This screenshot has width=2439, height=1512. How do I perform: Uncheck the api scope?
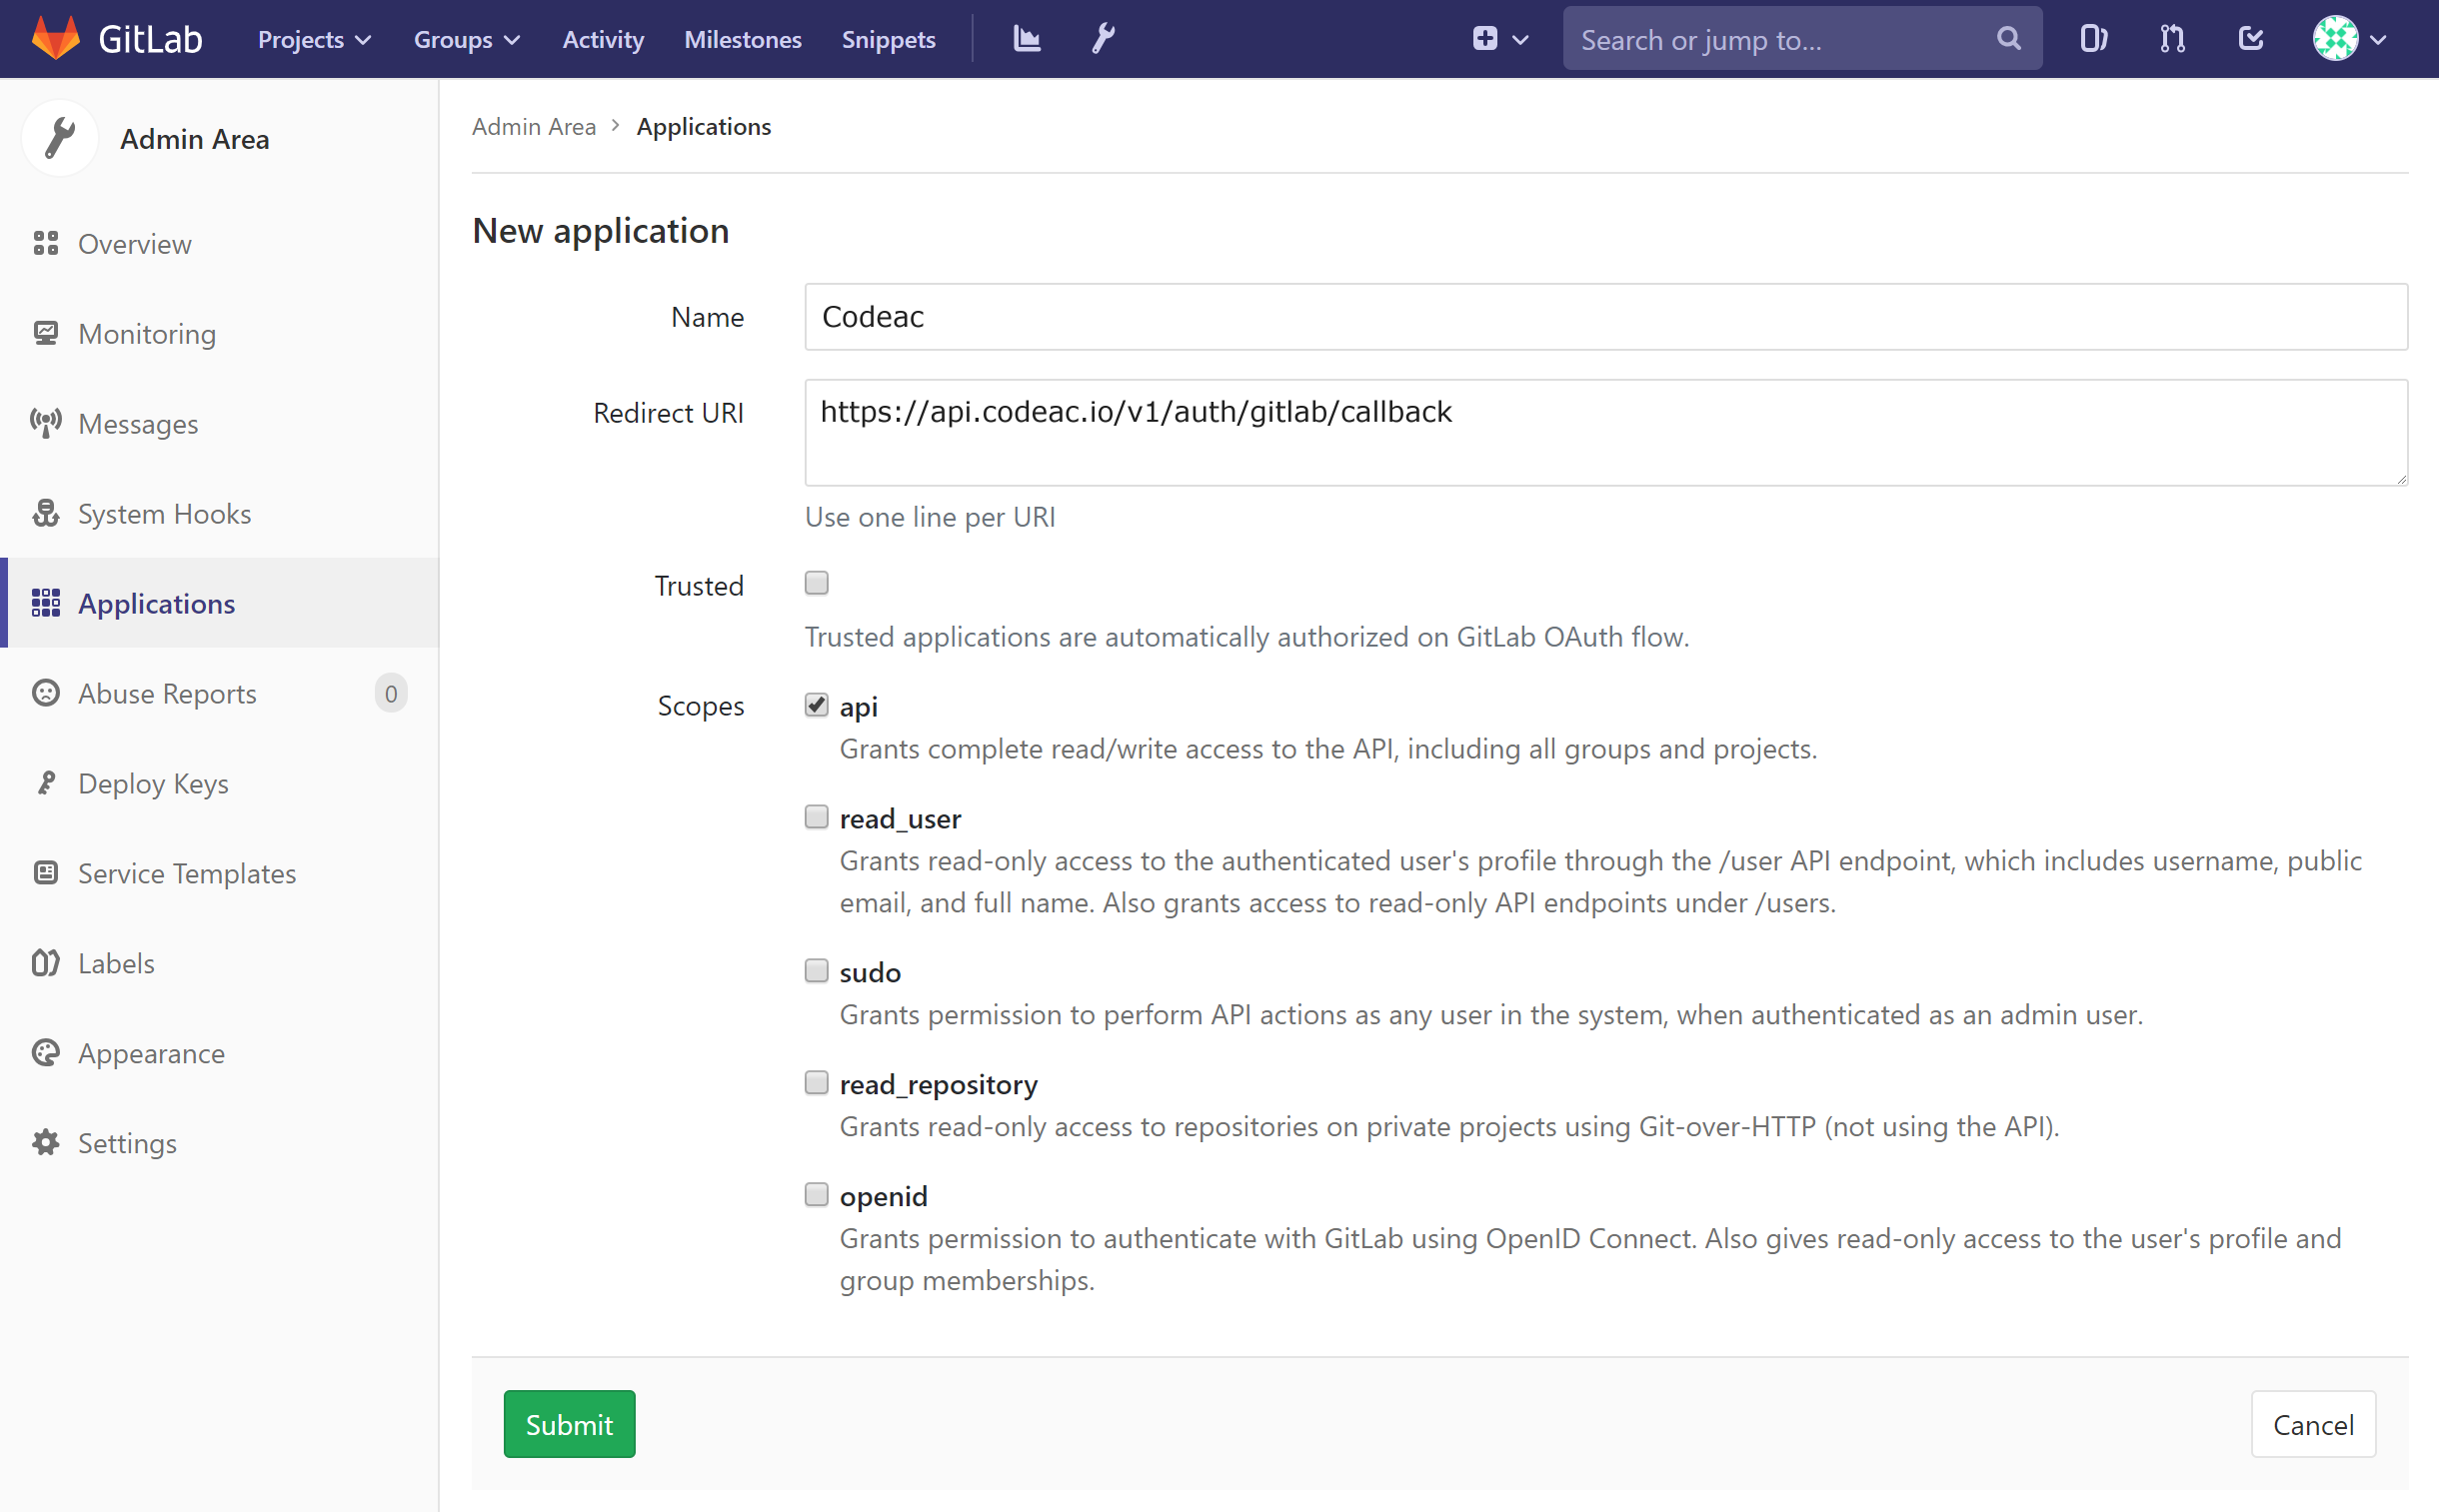click(x=815, y=704)
